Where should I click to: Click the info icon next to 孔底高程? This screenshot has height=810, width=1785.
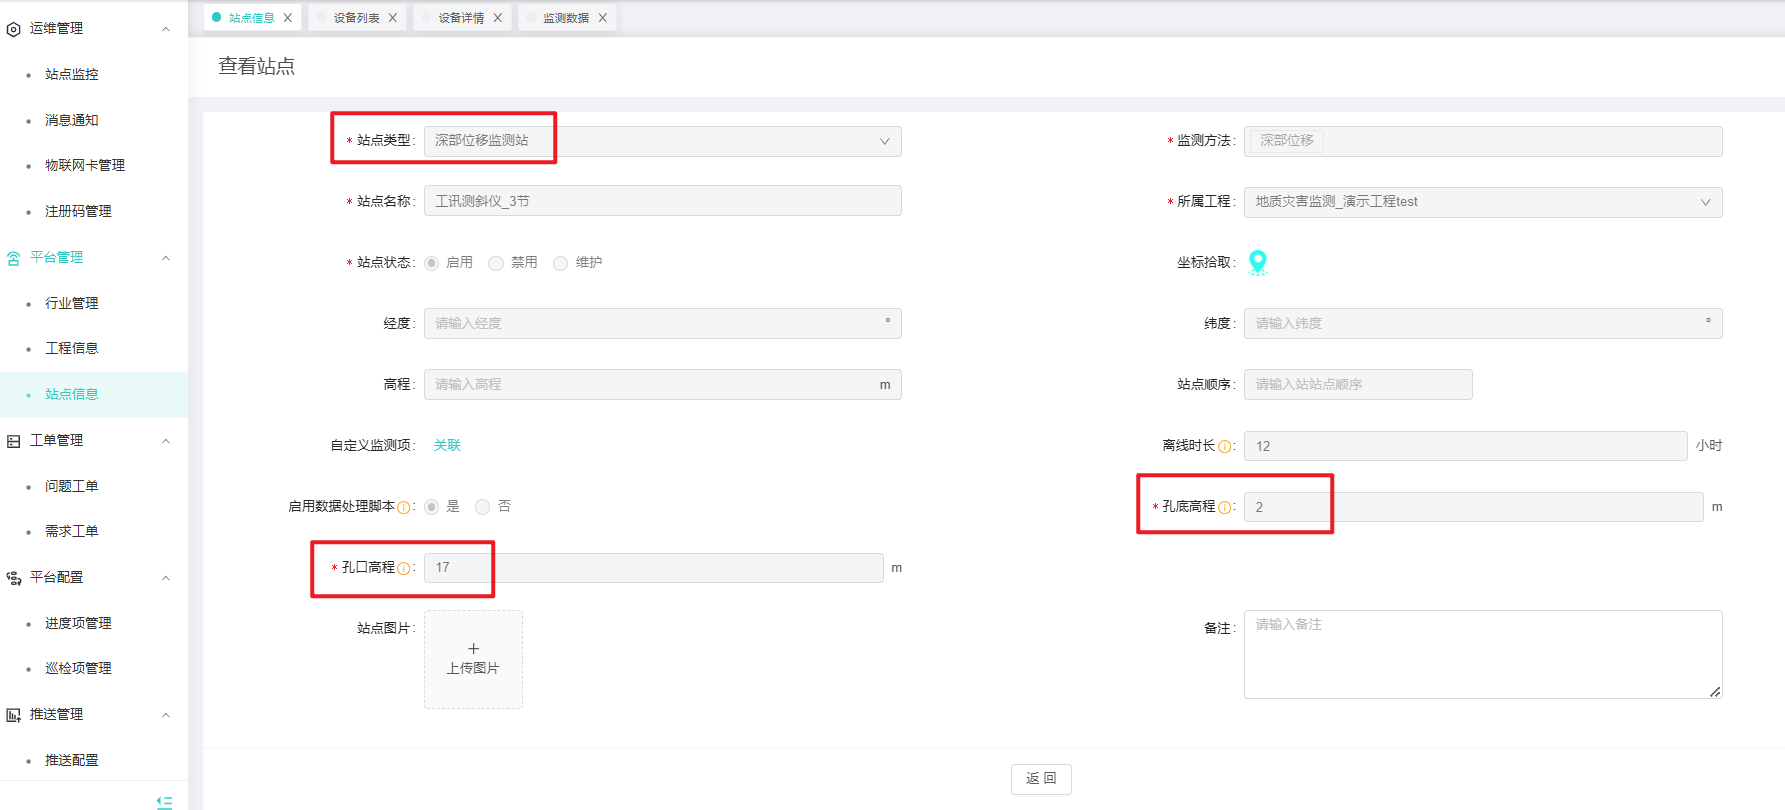(x=1224, y=508)
